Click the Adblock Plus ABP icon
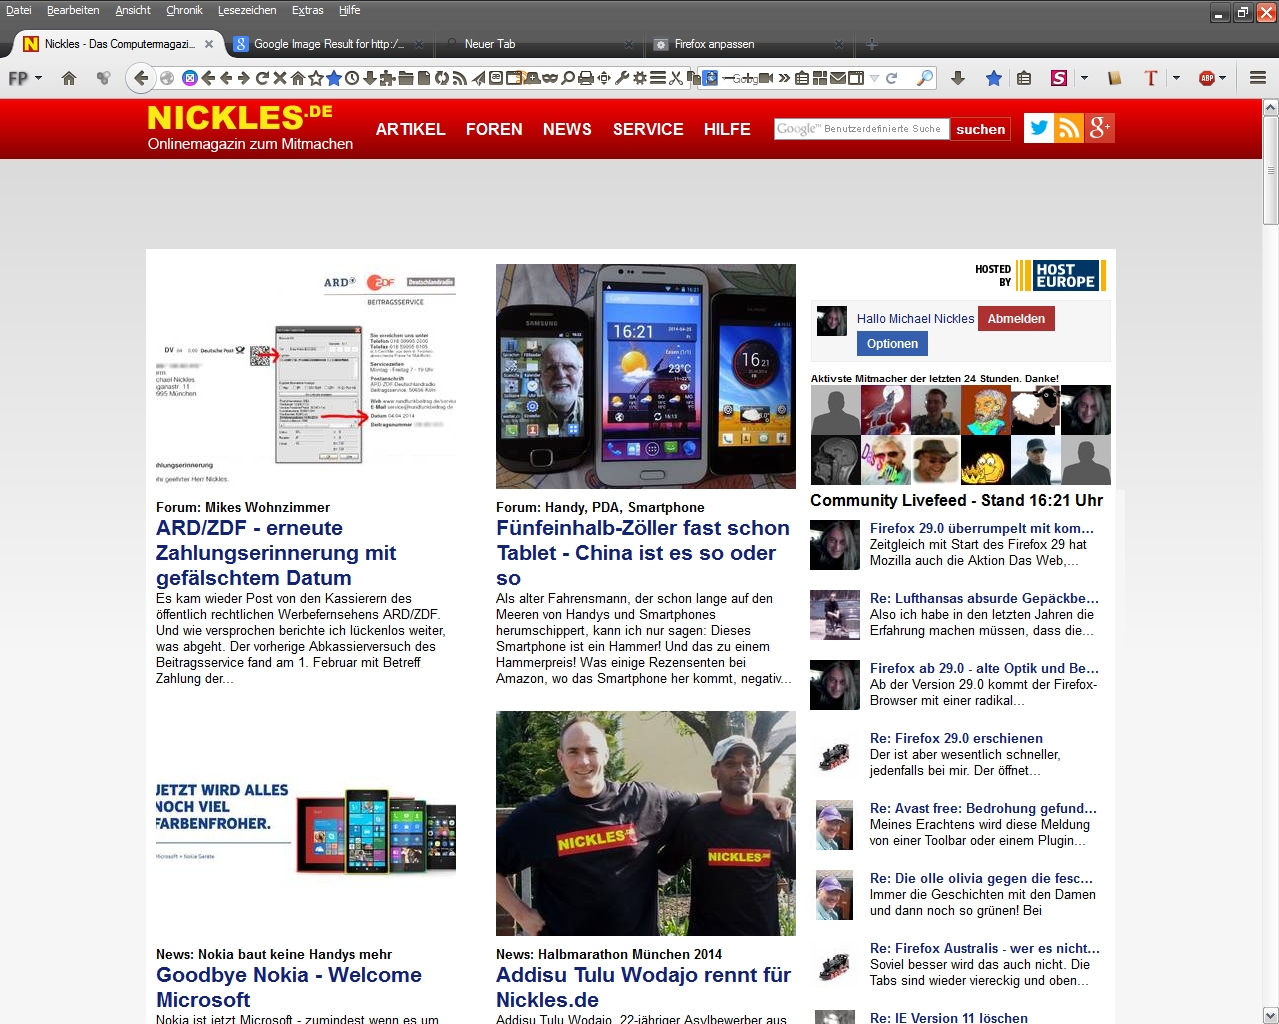The height and width of the screenshot is (1024, 1279). [1207, 78]
